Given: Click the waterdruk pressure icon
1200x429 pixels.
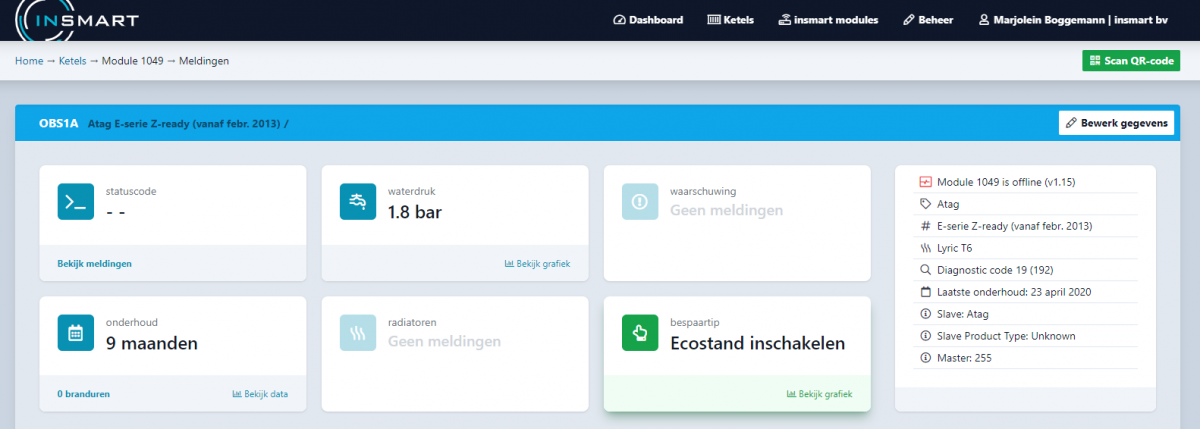Looking at the screenshot, I should pyautogui.click(x=358, y=202).
